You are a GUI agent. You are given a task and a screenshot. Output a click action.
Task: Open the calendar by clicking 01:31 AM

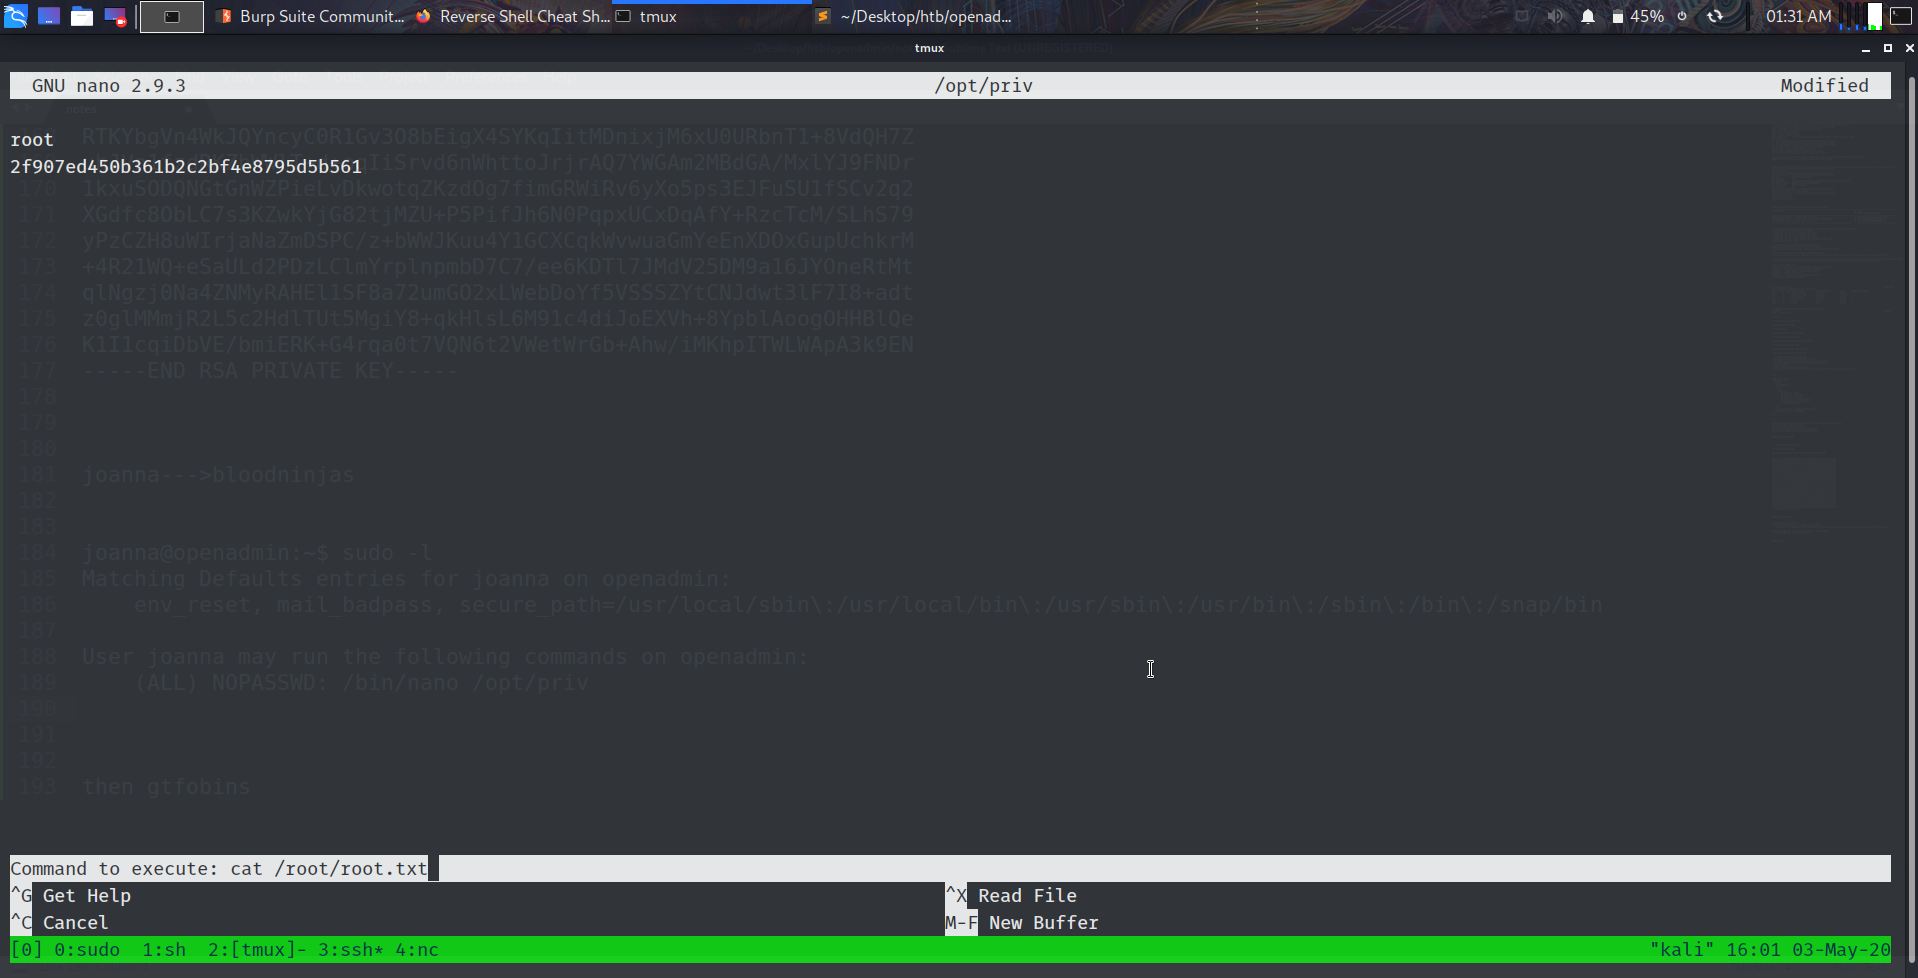pyautogui.click(x=1799, y=16)
